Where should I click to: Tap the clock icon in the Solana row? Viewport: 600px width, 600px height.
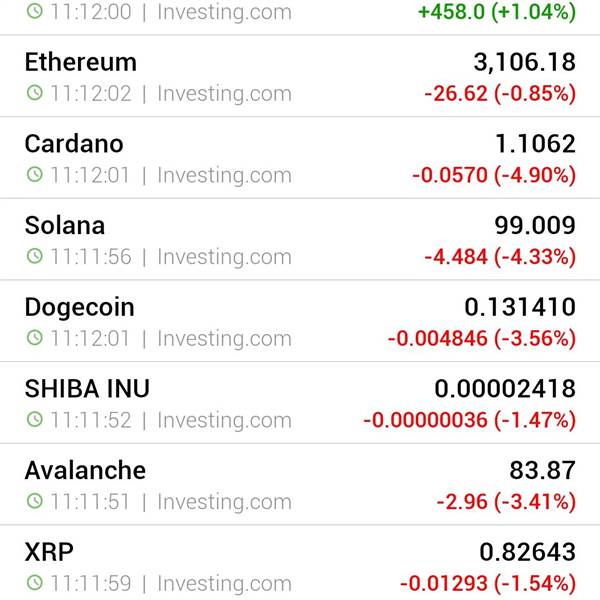[35, 256]
